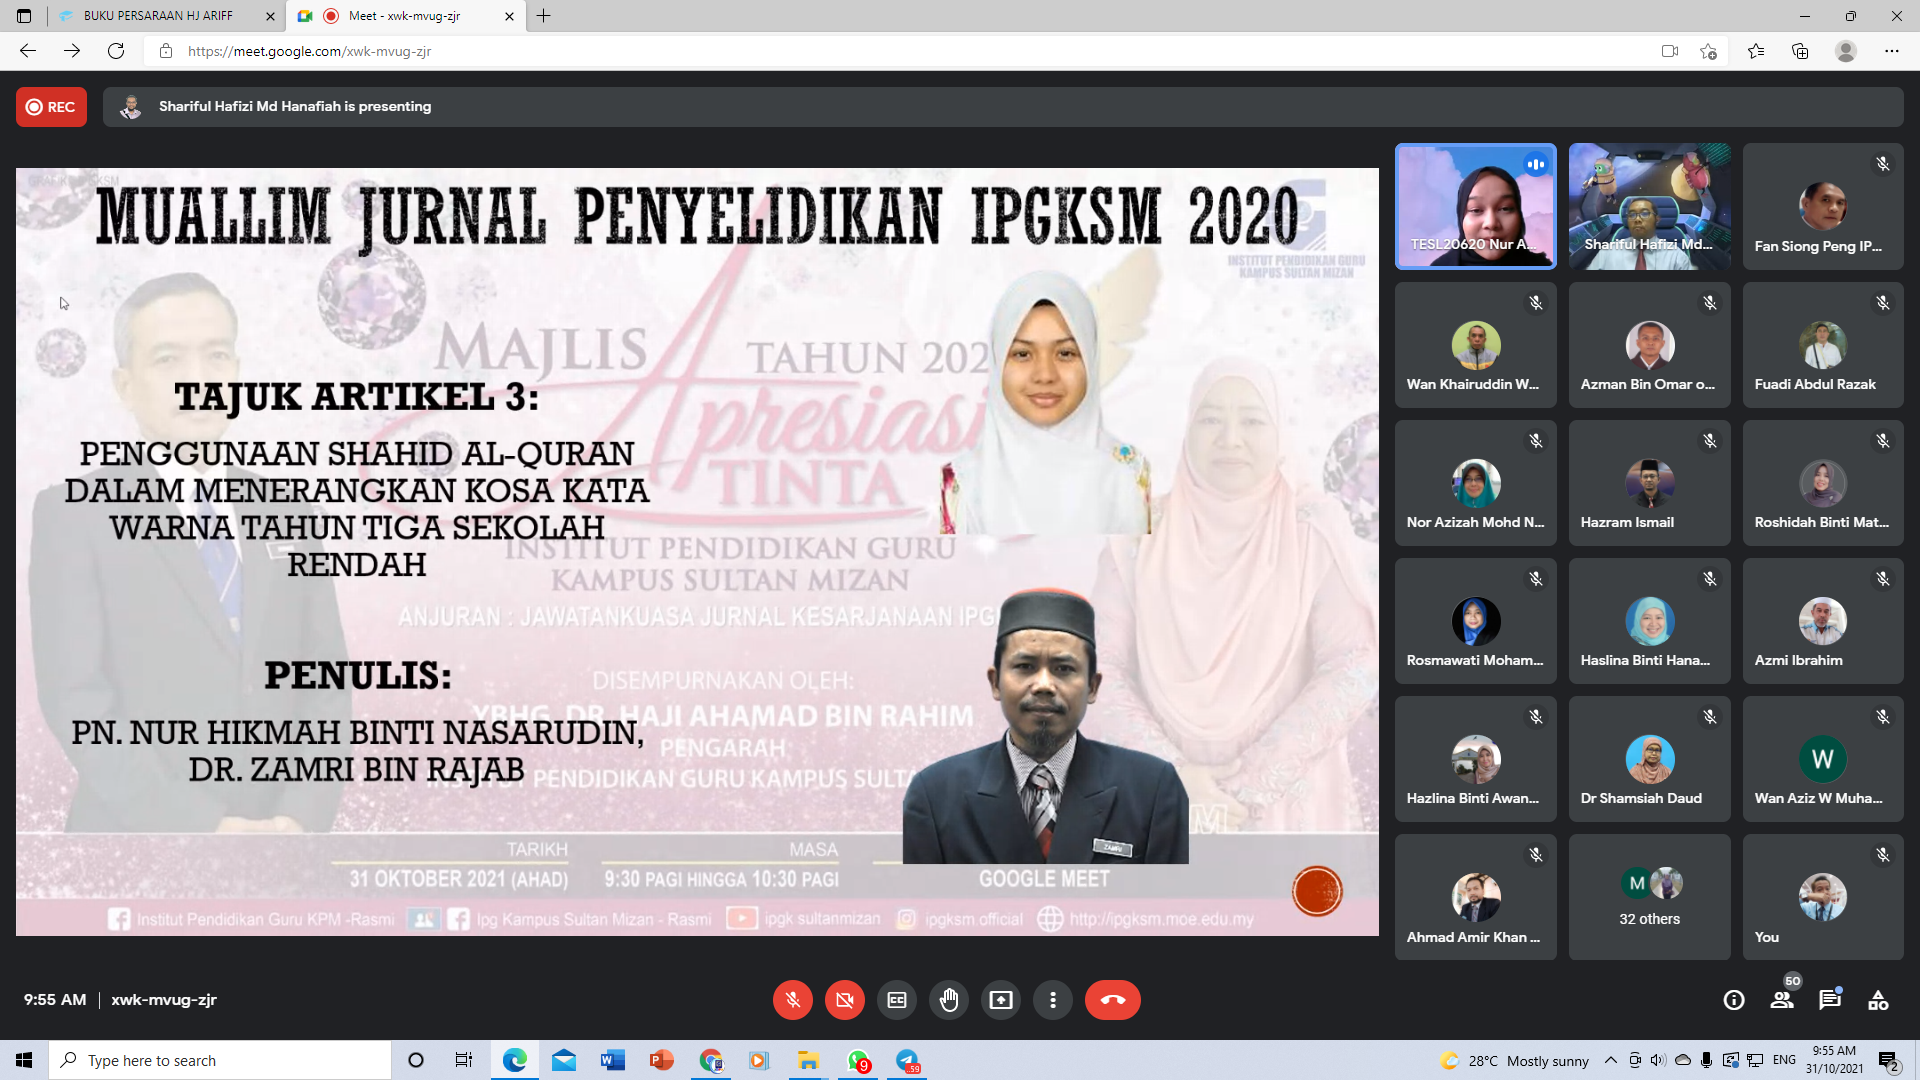Raise hand in meeting
The width and height of the screenshot is (1920, 1080).
point(948,1000)
